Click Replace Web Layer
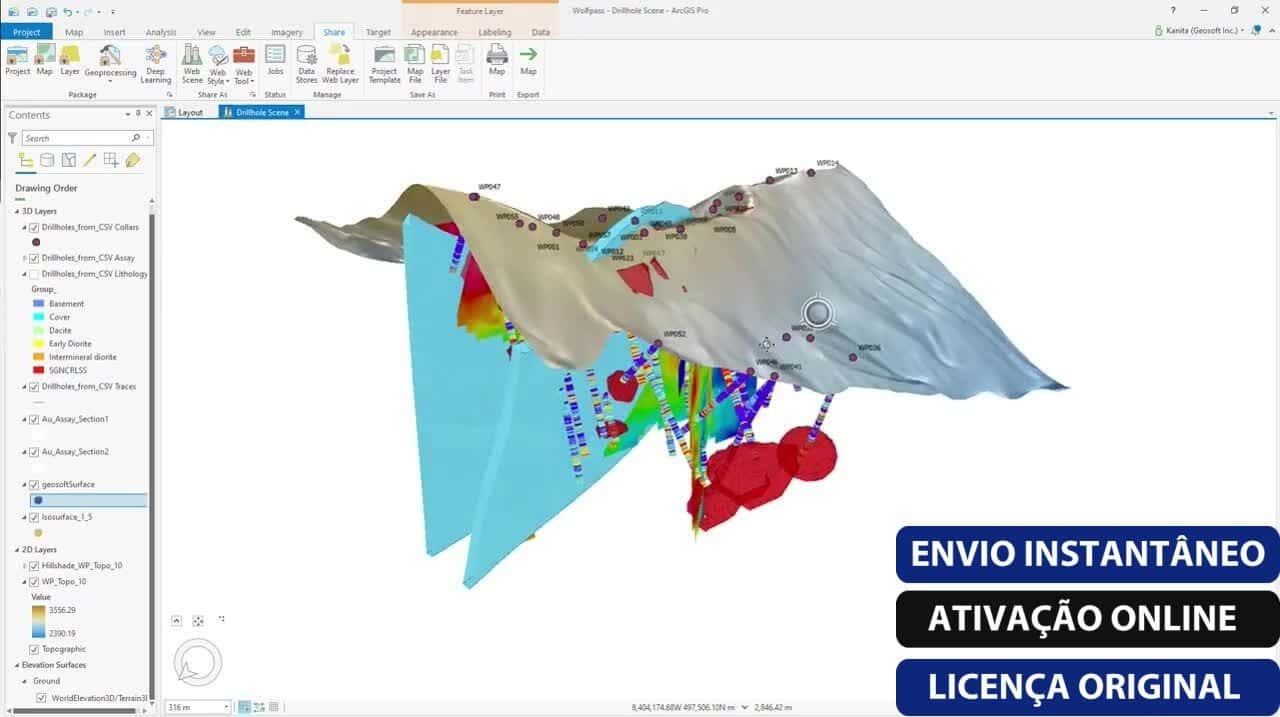The width and height of the screenshot is (1280, 717). [340, 63]
